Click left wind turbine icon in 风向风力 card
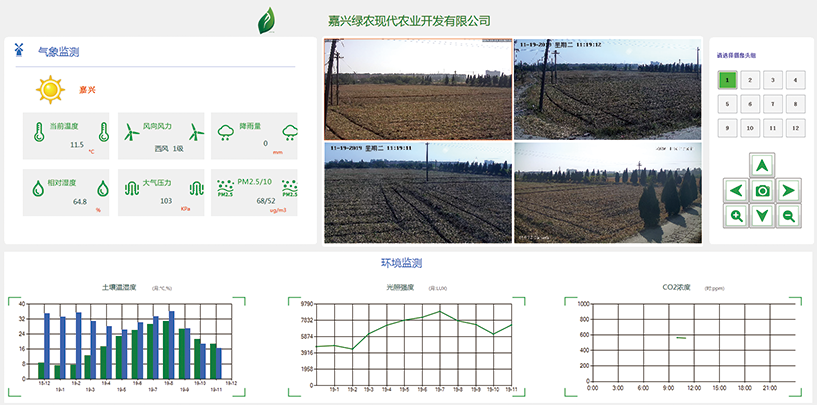This screenshot has height=405, width=817. (x=132, y=132)
